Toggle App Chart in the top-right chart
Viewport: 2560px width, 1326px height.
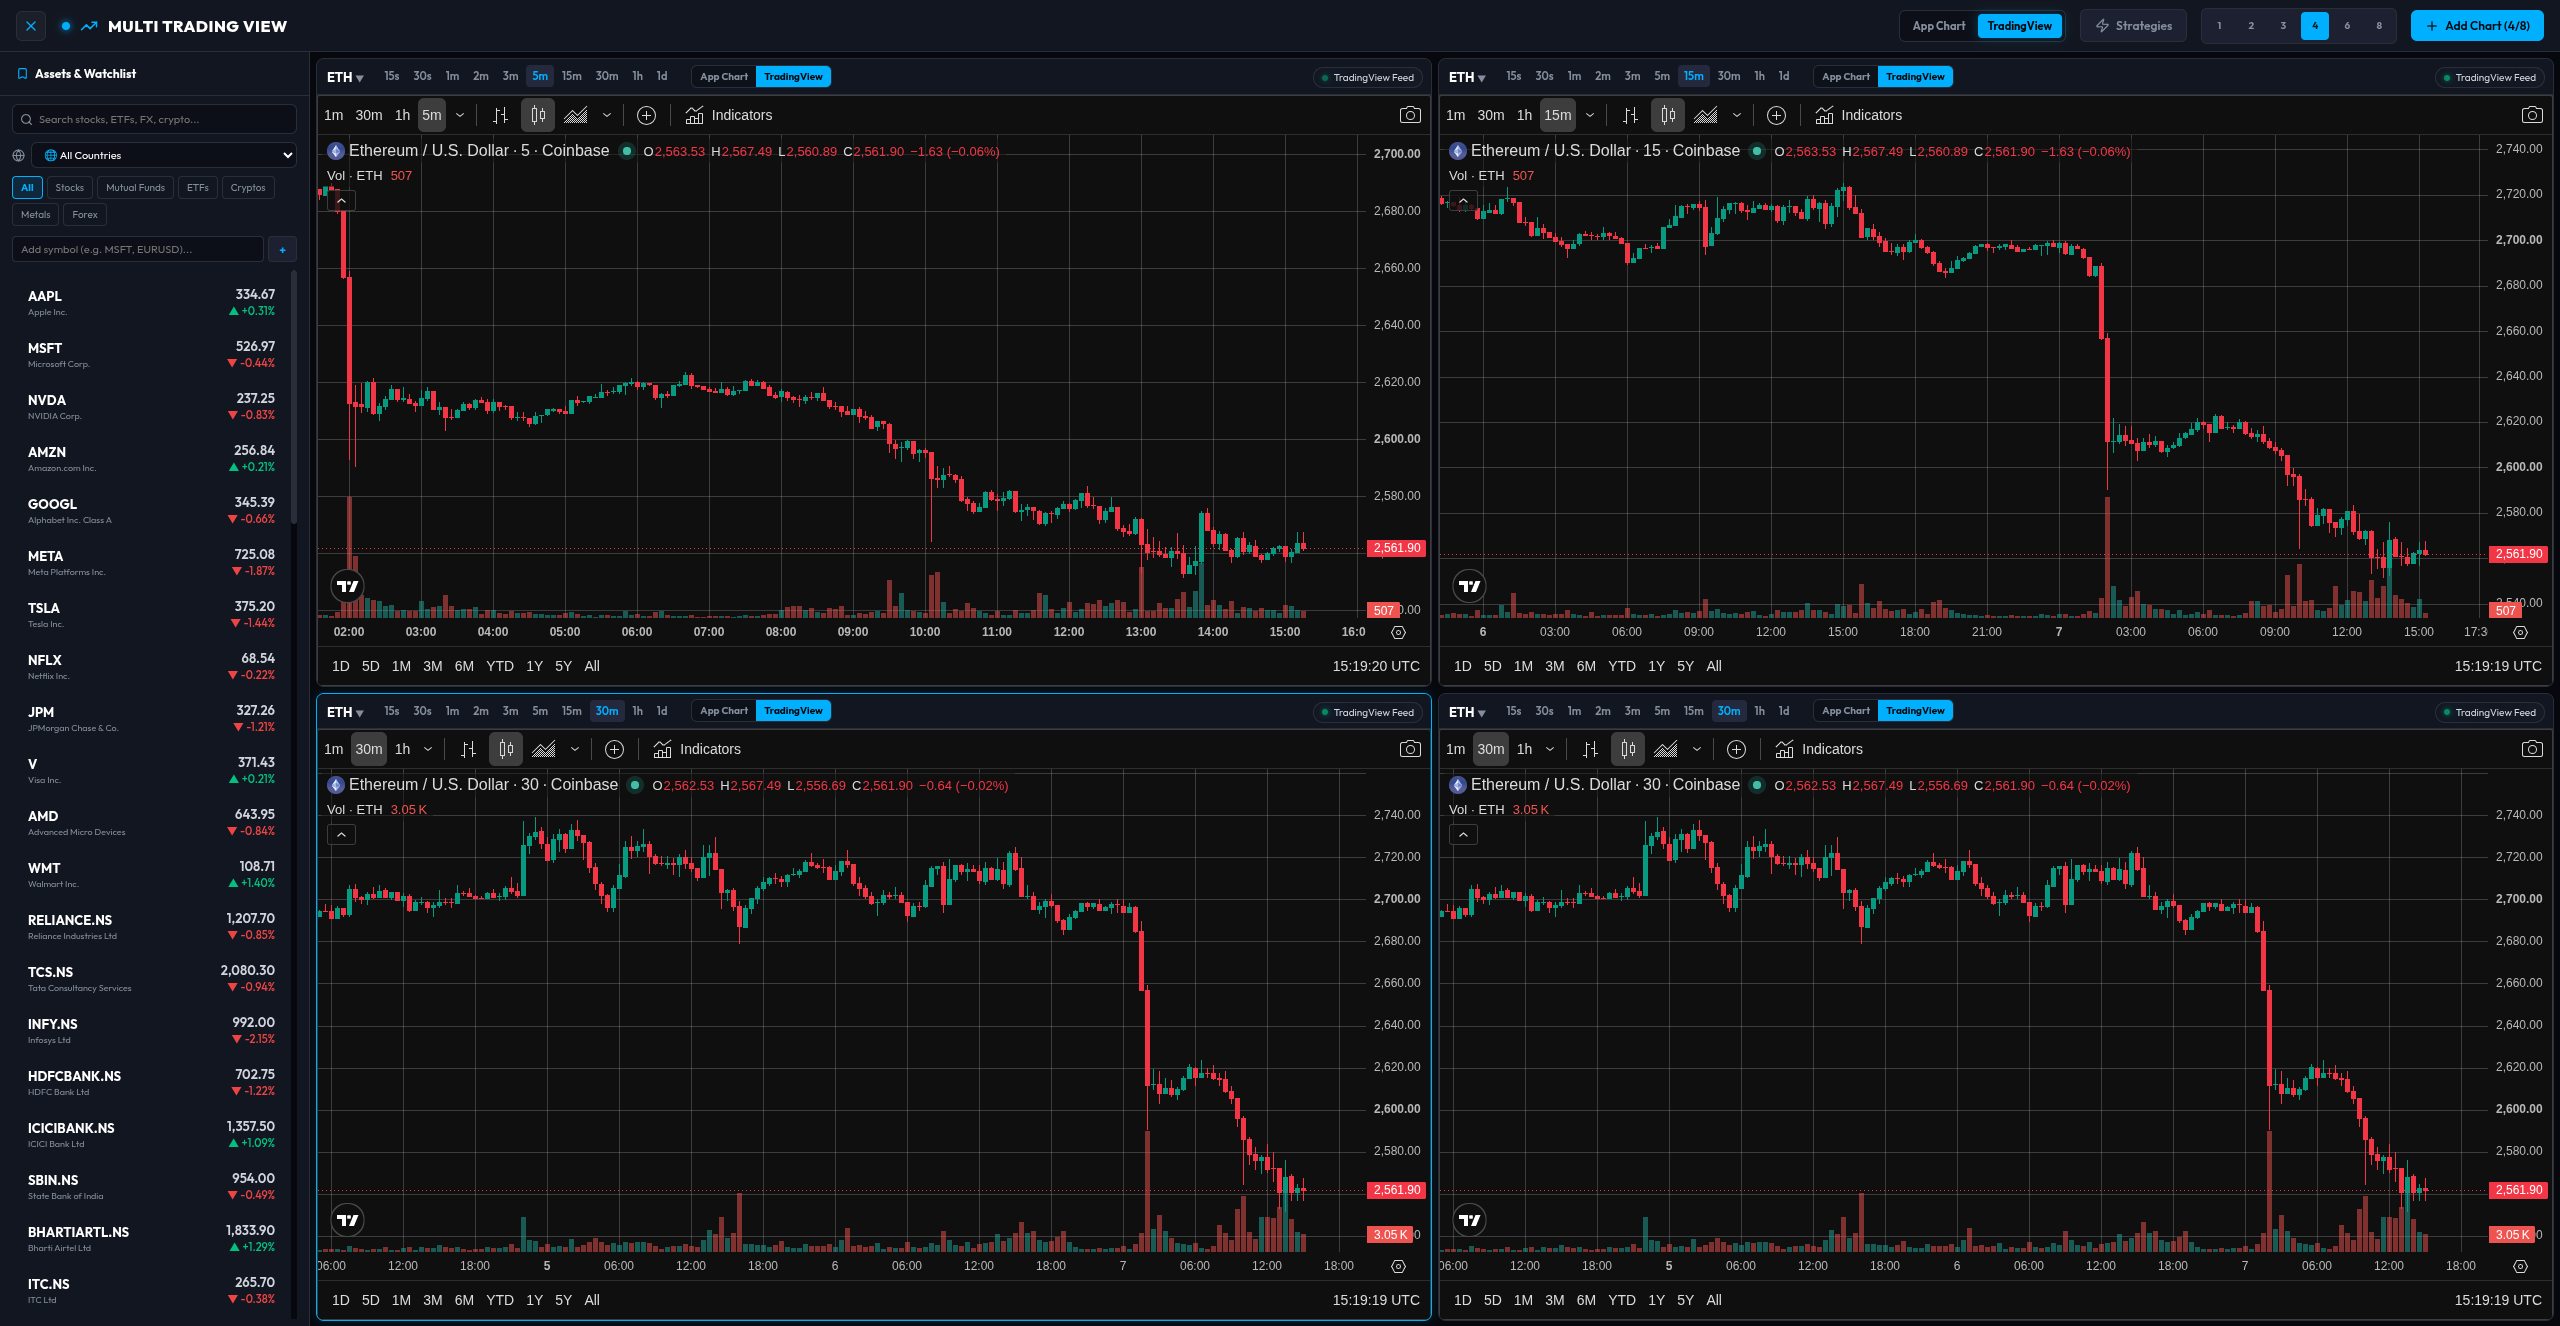click(x=1846, y=77)
